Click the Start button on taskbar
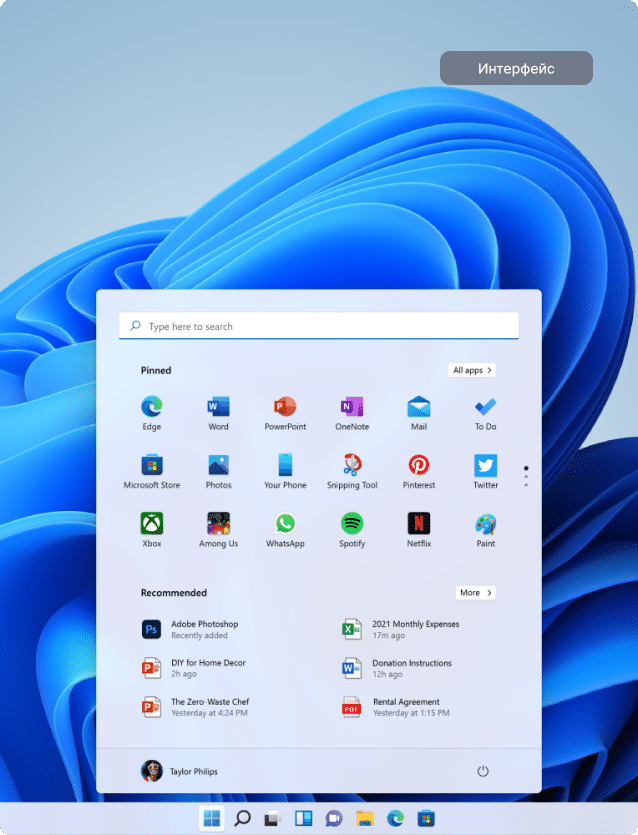This screenshot has height=835, width=638. click(211, 818)
